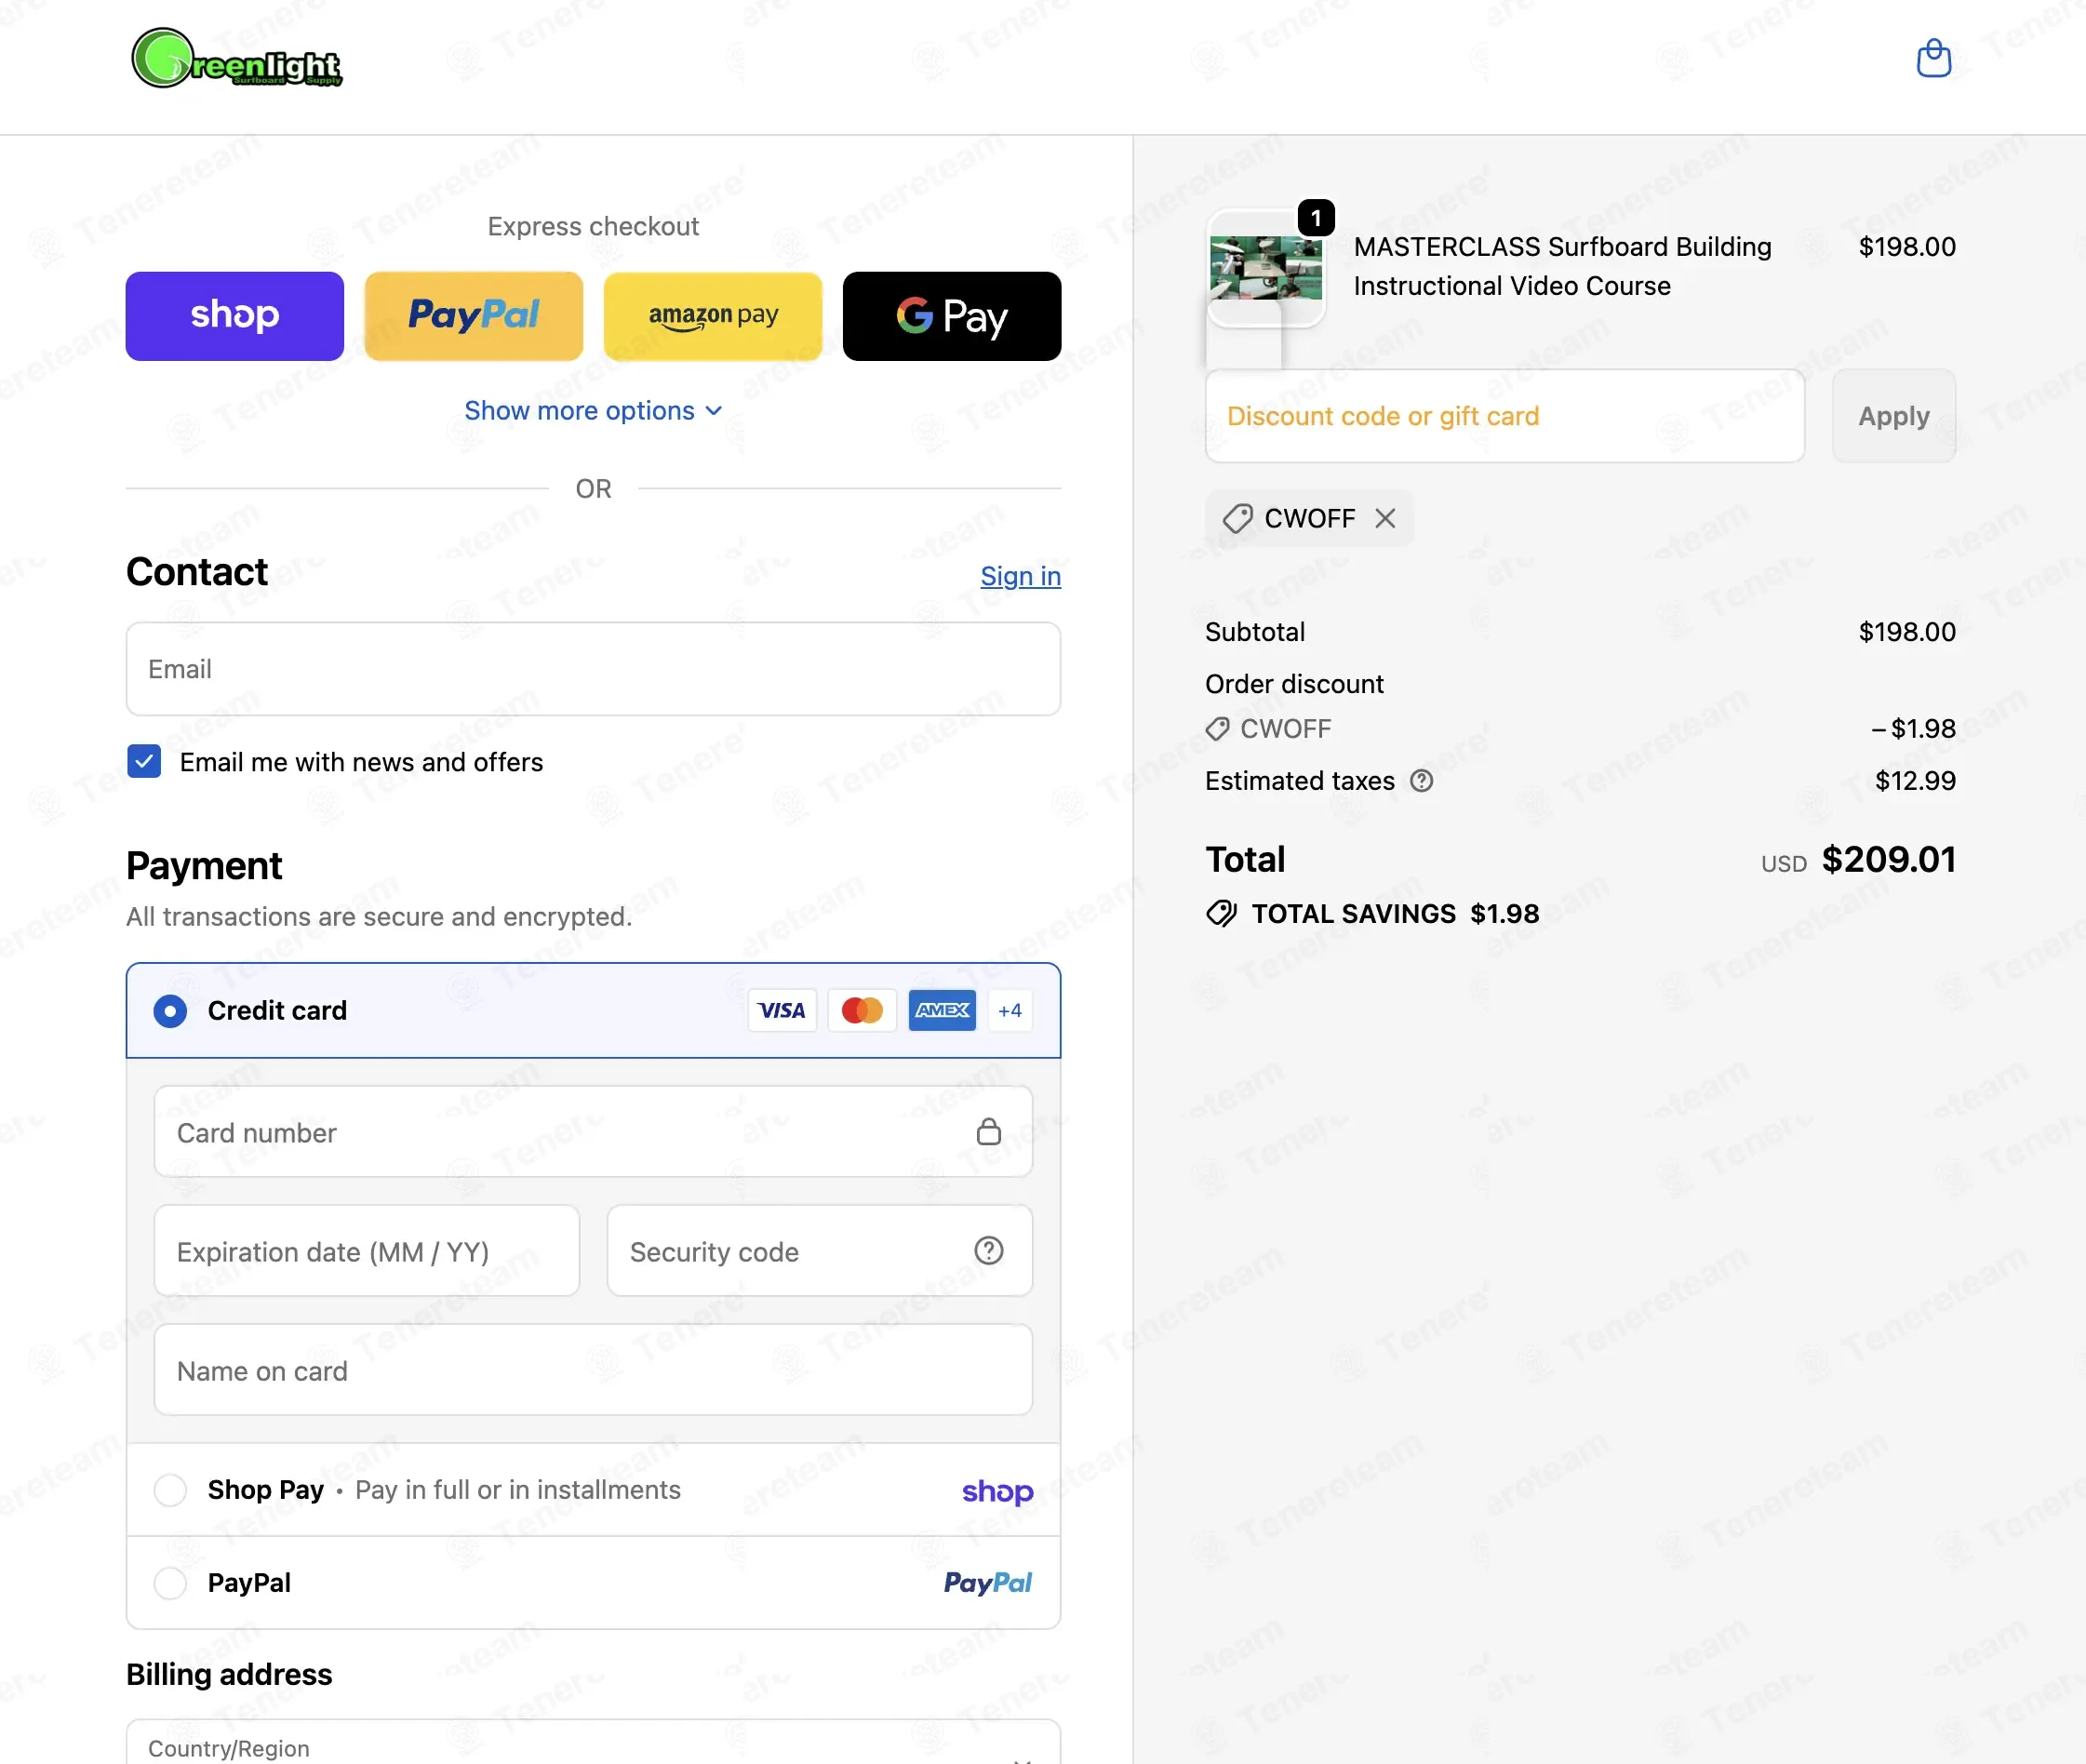Click the security code help icon
Image resolution: width=2086 pixels, height=1764 pixels.
(989, 1250)
